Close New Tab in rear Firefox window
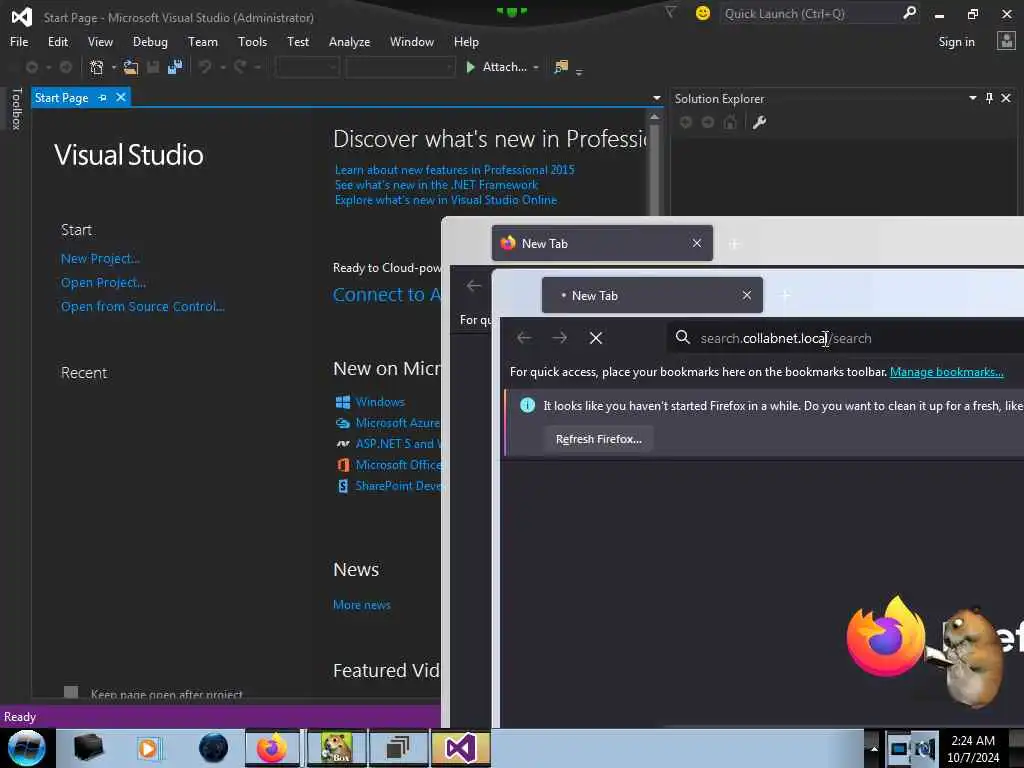The width and height of the screenshot is (1024, 768). (x=697, y=243)
